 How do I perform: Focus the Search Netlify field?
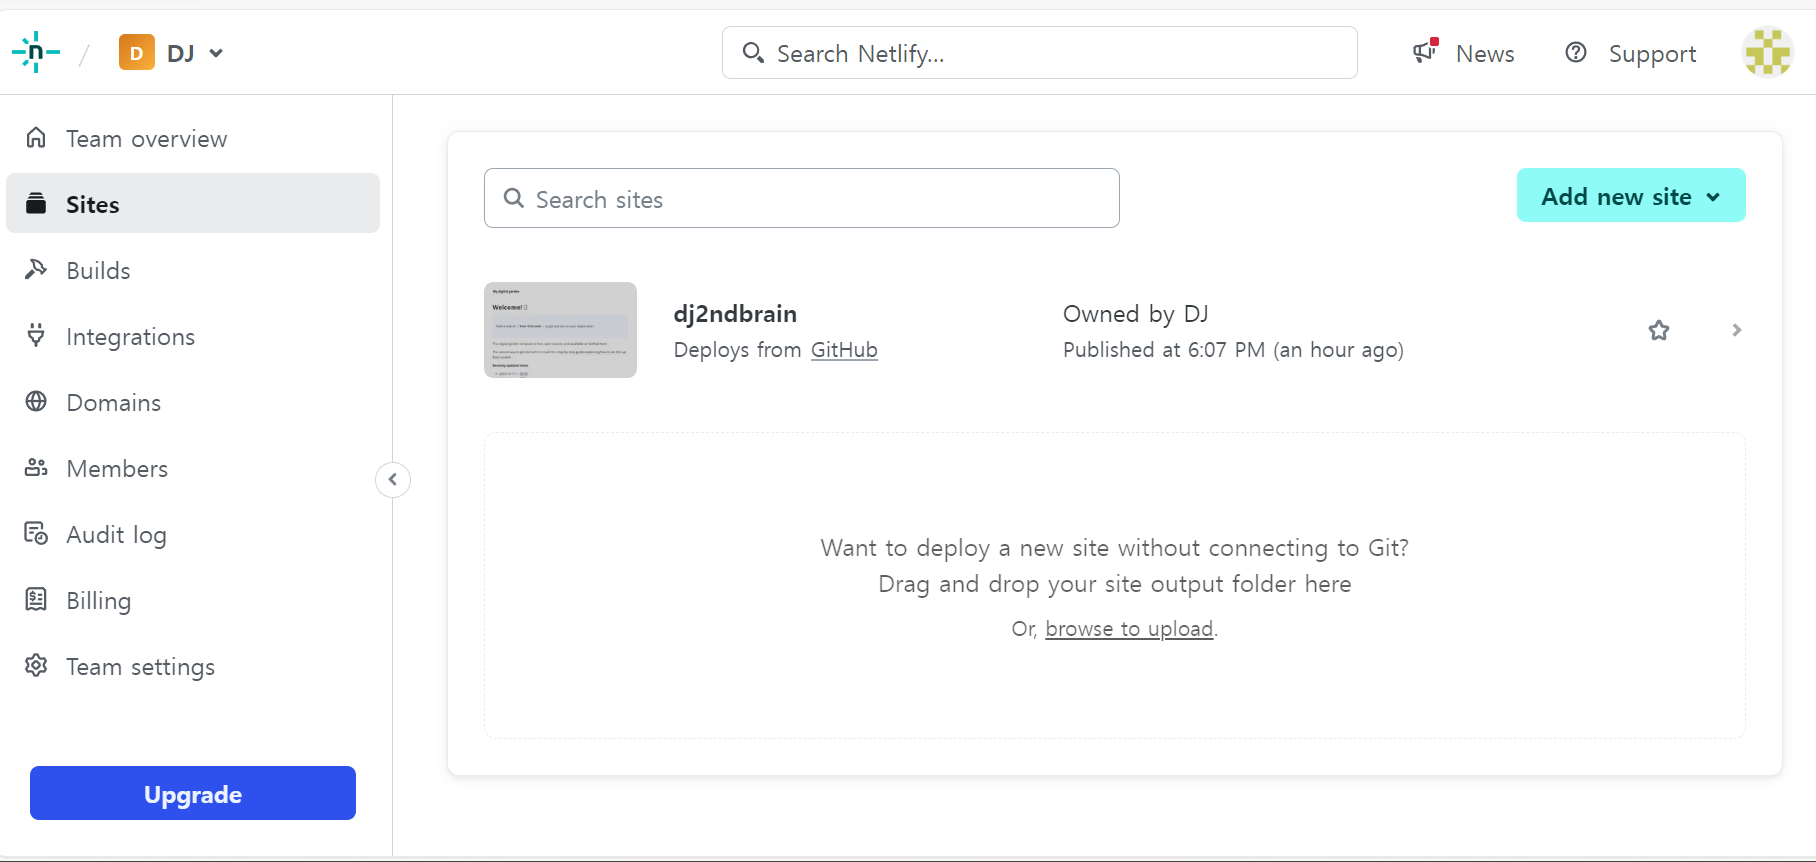pyautogui.click(x=1039, y=53)
